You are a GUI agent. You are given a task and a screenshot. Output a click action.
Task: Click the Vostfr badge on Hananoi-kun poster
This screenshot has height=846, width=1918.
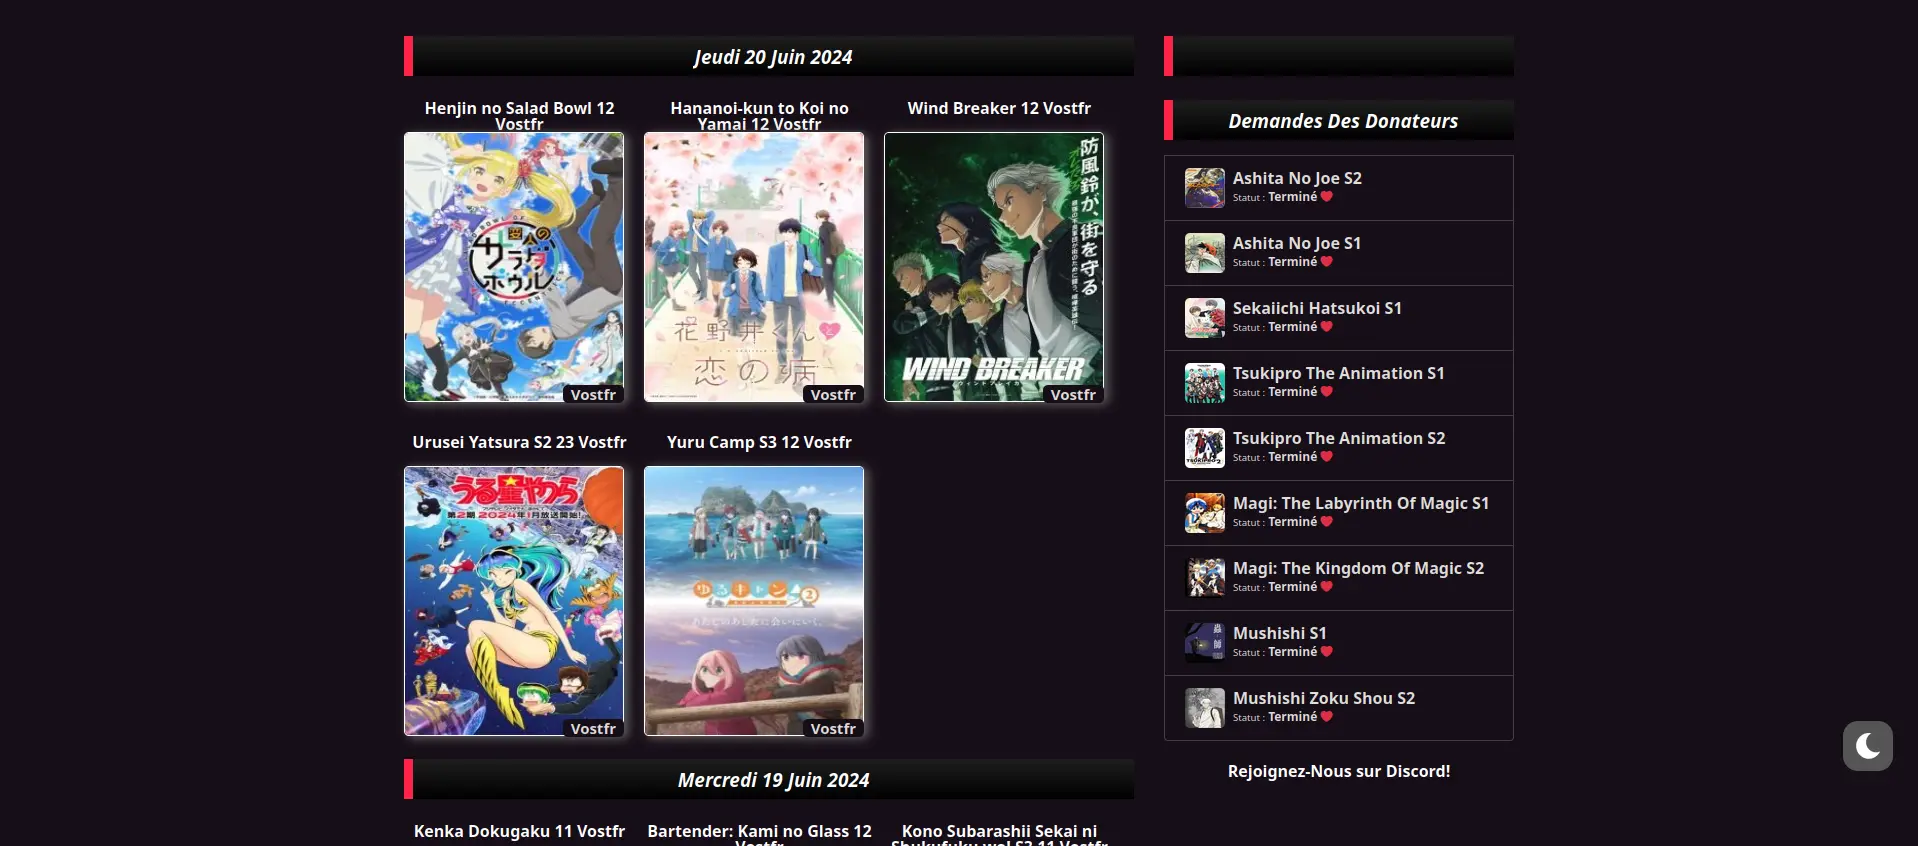point(833,395)
